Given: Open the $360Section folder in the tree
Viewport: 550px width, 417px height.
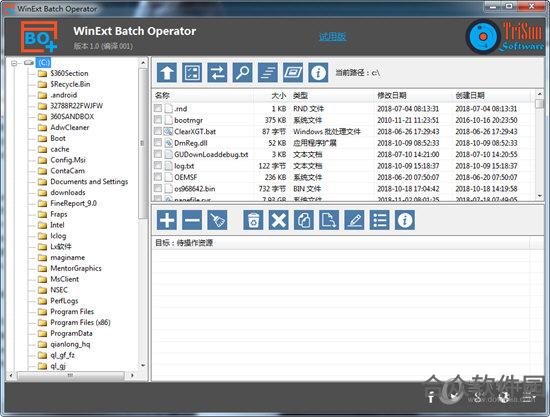Looking at the screenshot, I should click(69, 73).
